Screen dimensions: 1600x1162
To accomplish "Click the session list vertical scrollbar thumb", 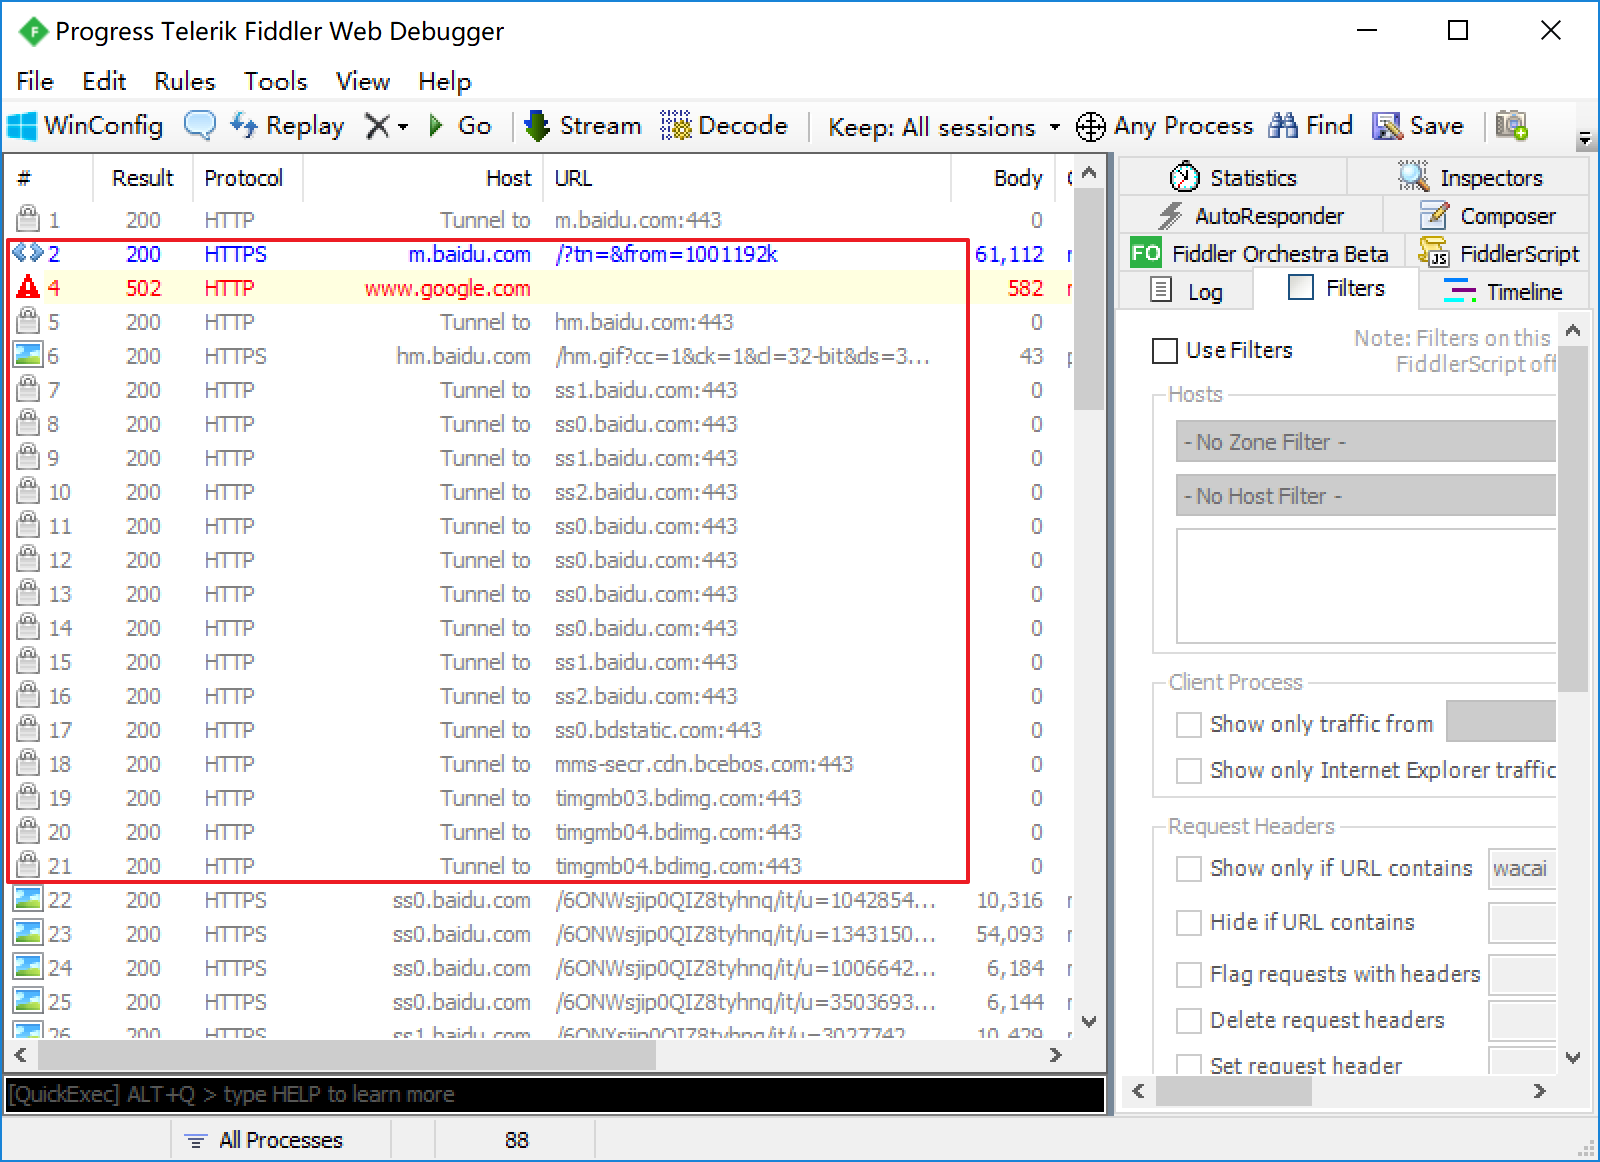I will click(x=1089, y=298).
